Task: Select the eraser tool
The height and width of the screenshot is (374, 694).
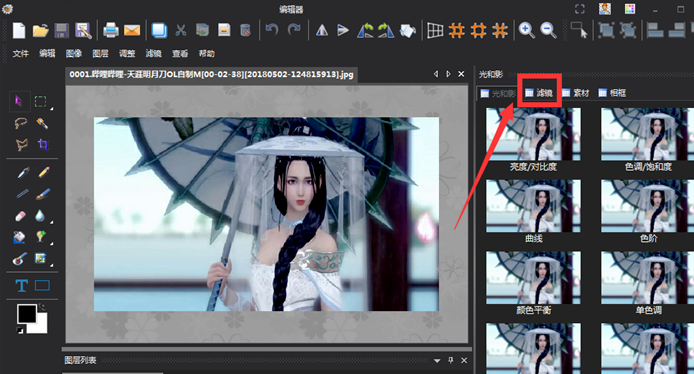Action: click(20, 216)
